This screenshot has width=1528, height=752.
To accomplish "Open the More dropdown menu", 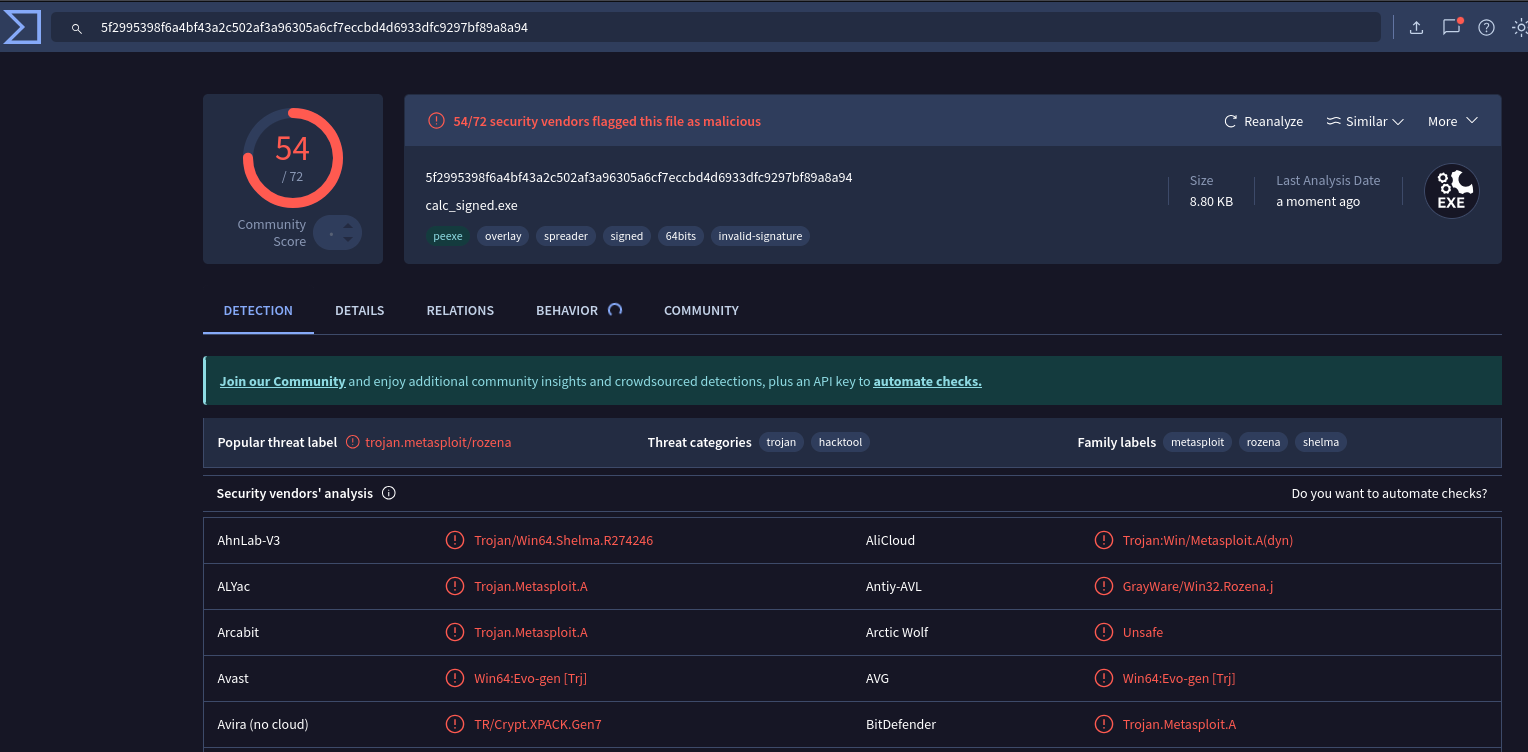I will pyautogui.click(x=1452, y=121).
